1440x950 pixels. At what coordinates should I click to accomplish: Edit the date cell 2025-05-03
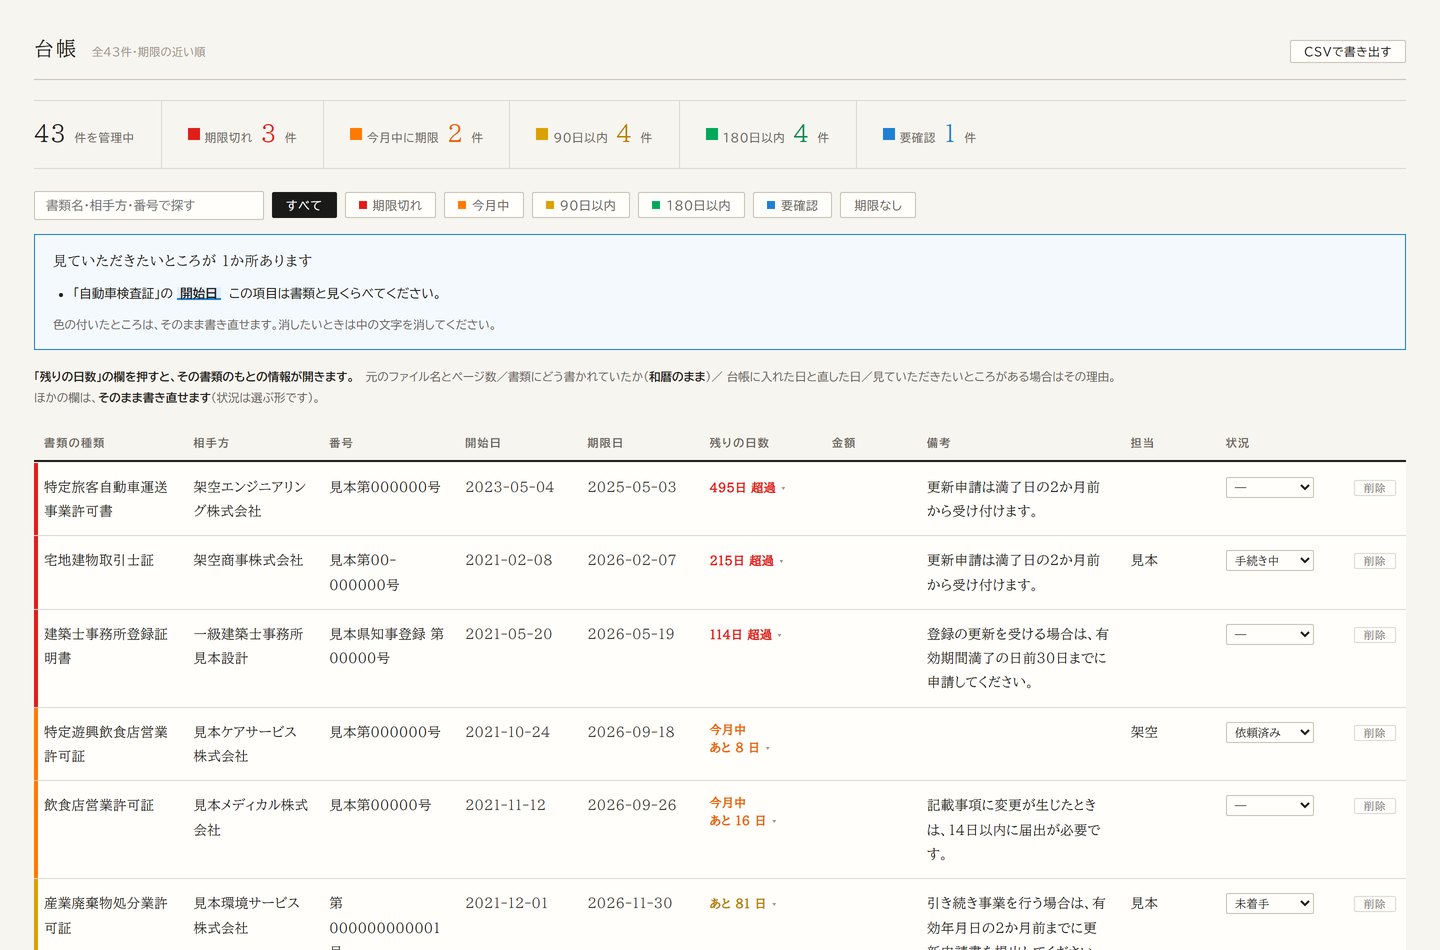(632, 487)
